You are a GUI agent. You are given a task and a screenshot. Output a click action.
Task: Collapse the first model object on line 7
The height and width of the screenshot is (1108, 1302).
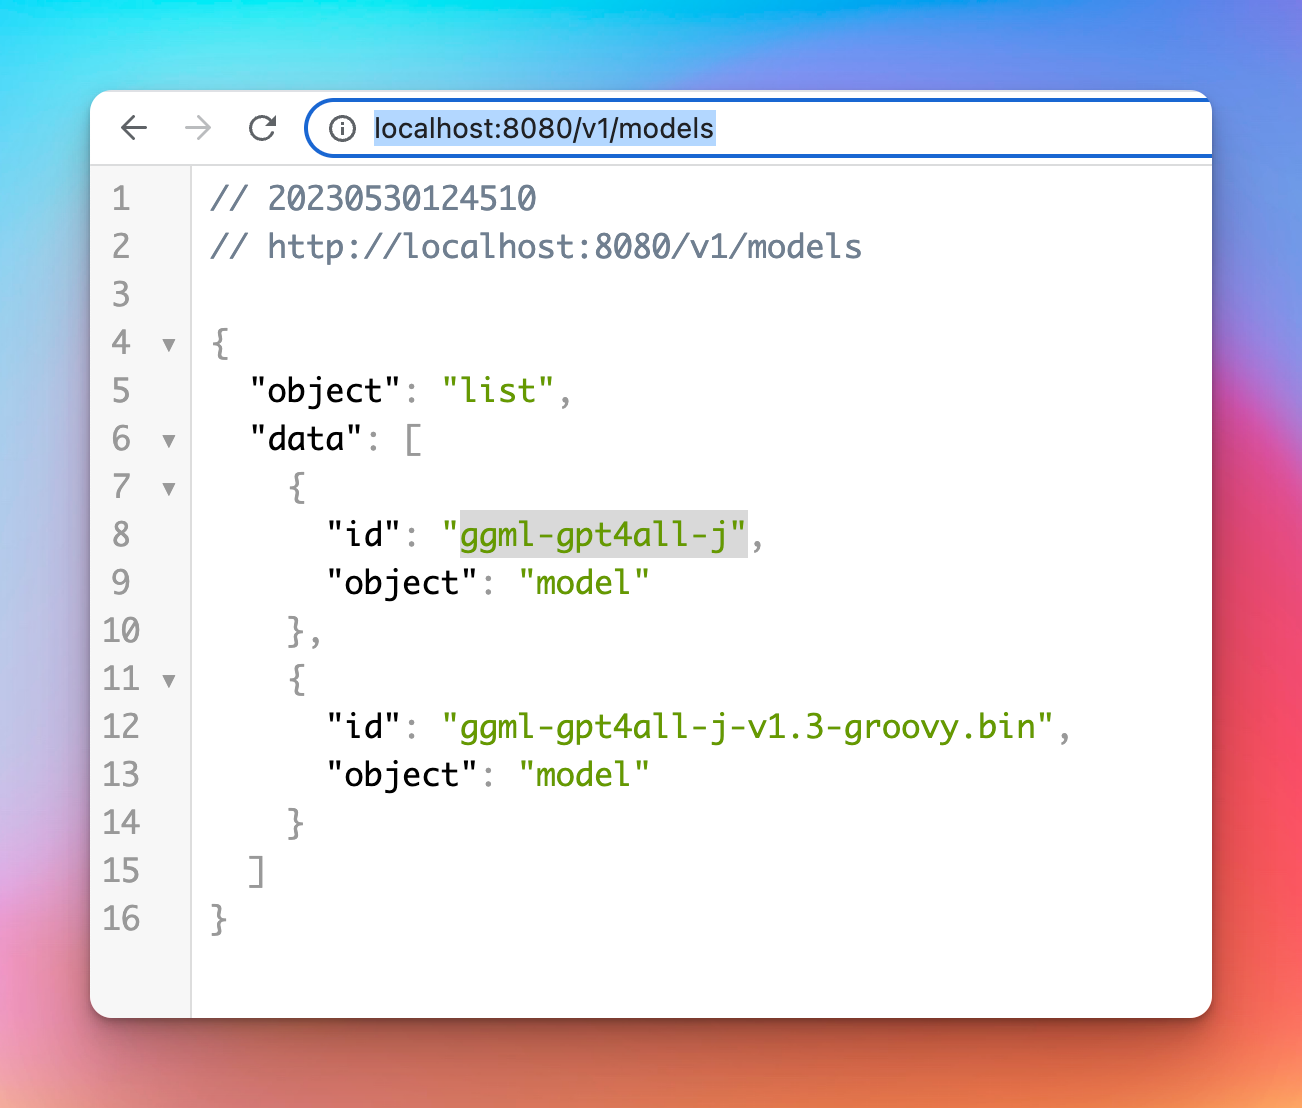pyautogui.click(x=169, y=488)
